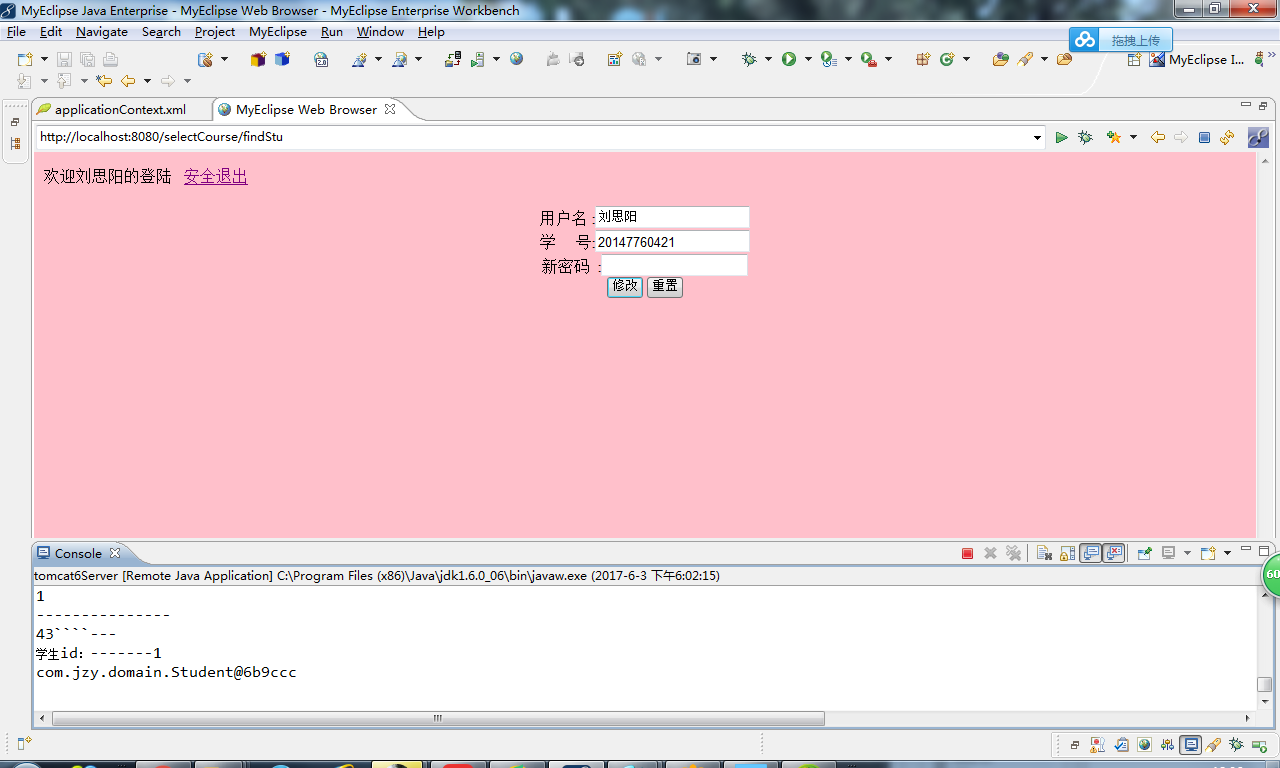Screen dimensions: 1280x768
Task: Run the application with the green Run icon
Action: point(789,58)
